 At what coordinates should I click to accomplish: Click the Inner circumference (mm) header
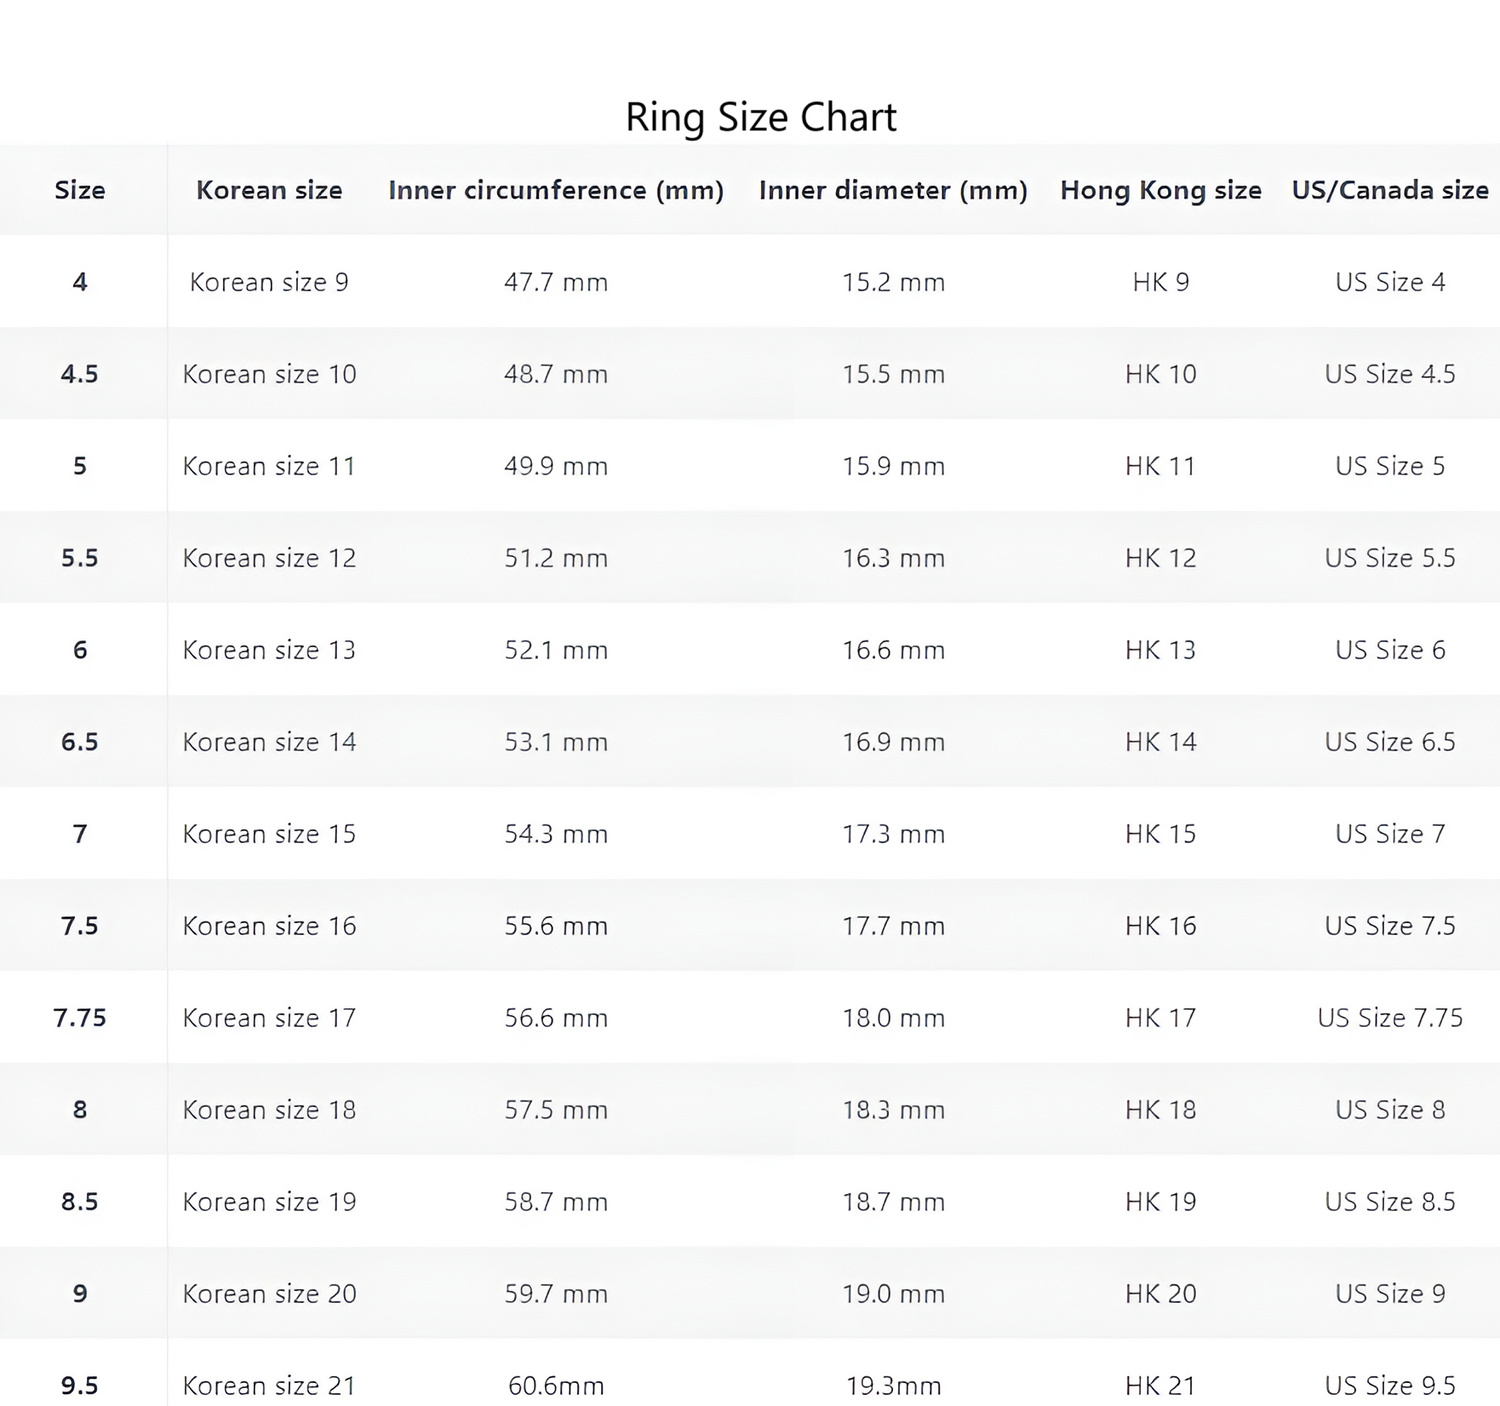556,190
